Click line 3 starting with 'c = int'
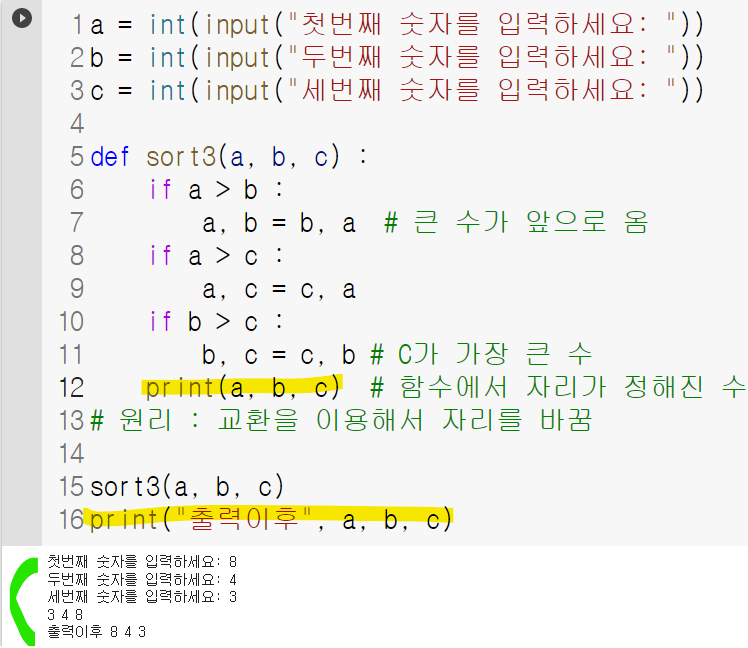Image resolution: width=748 pixels, height=648 pixels. coord(397,90)
